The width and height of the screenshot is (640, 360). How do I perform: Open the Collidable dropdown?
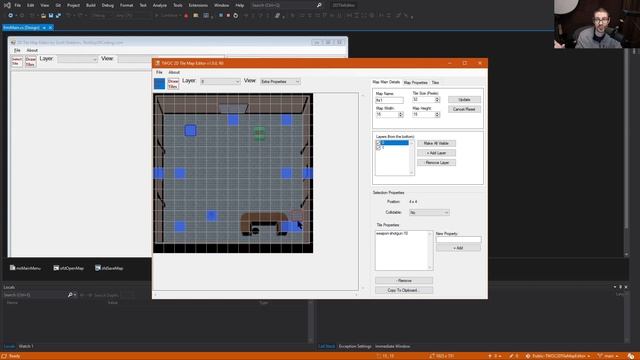pos(429,213)
